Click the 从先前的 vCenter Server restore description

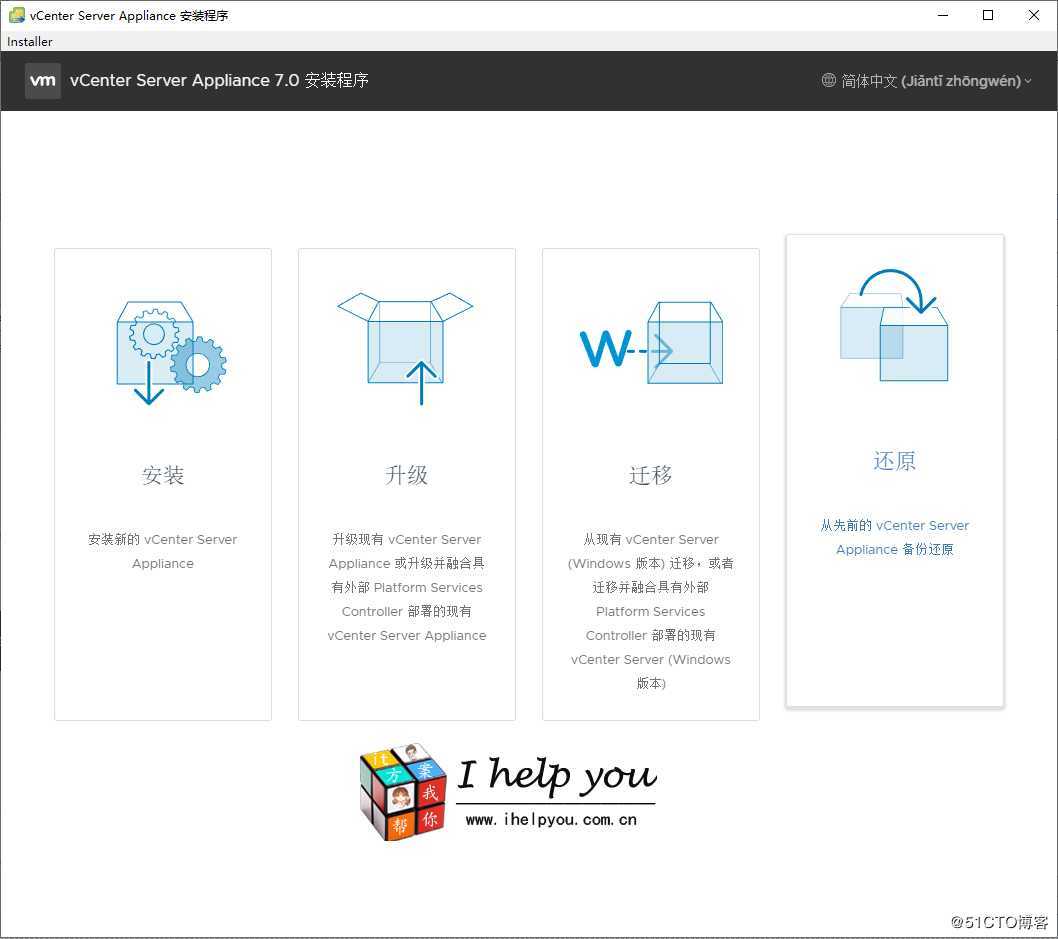click(x=894, y=537)
